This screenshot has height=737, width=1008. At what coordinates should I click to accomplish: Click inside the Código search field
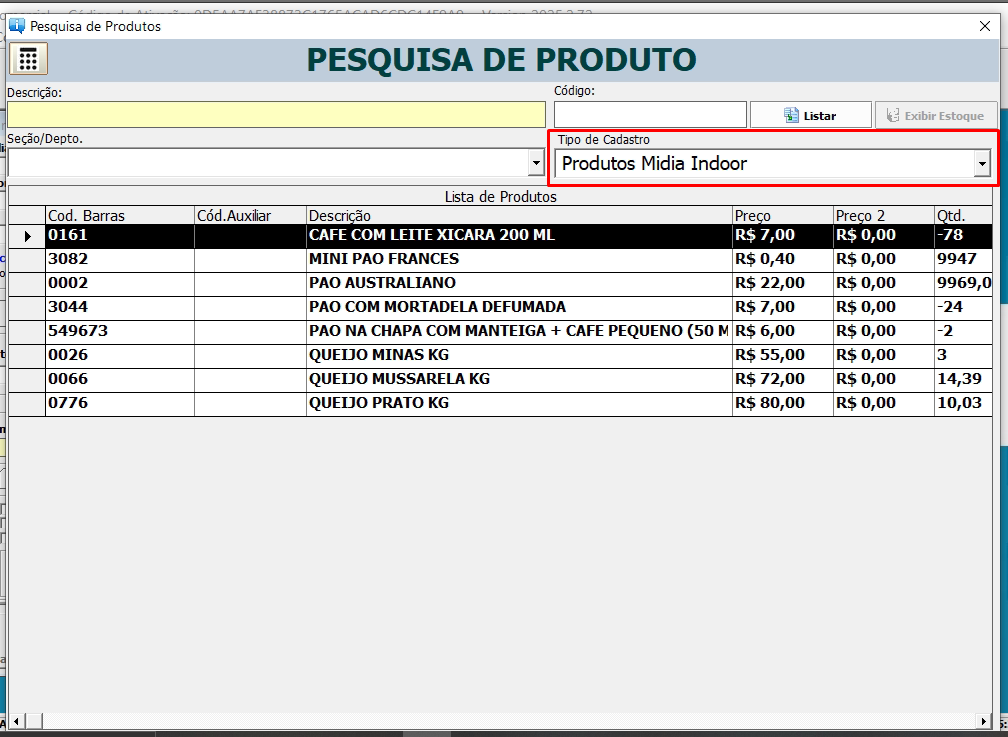click(649, 114)
